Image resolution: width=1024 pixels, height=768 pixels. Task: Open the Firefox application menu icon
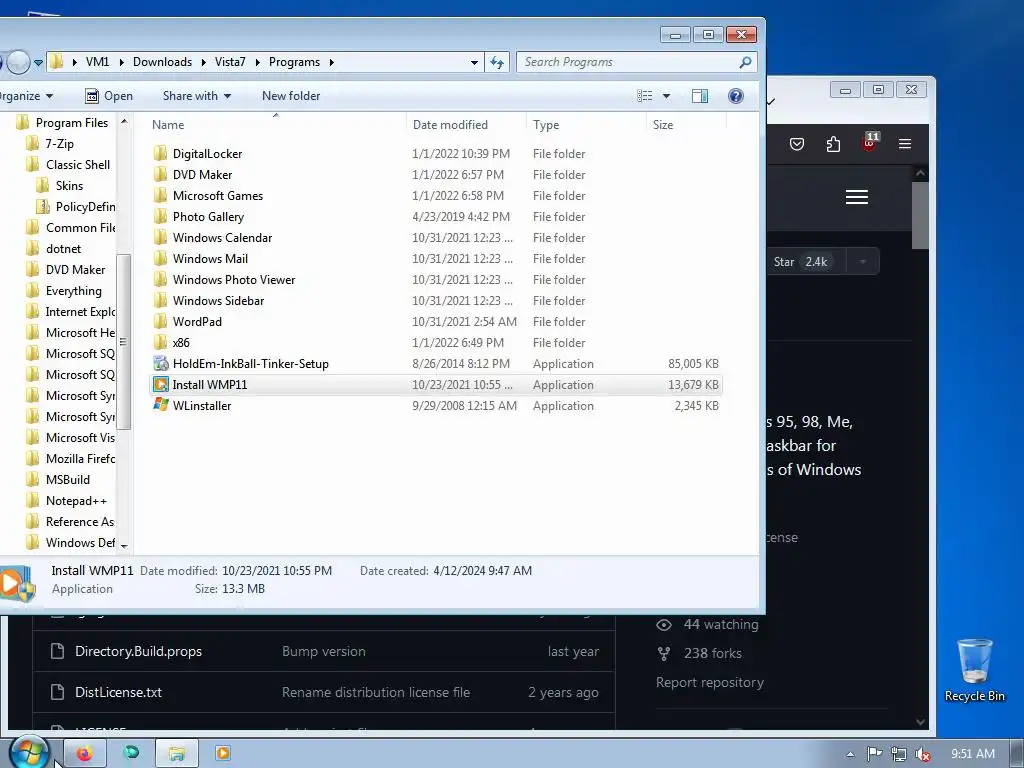[x=904, y=144]
